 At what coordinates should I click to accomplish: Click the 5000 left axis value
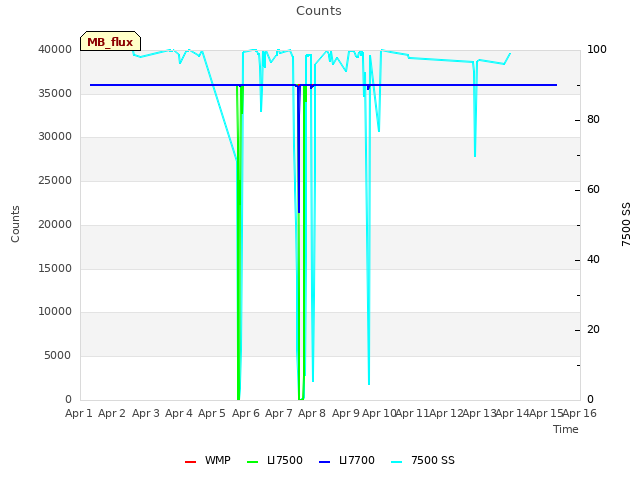tap(58, 356)
